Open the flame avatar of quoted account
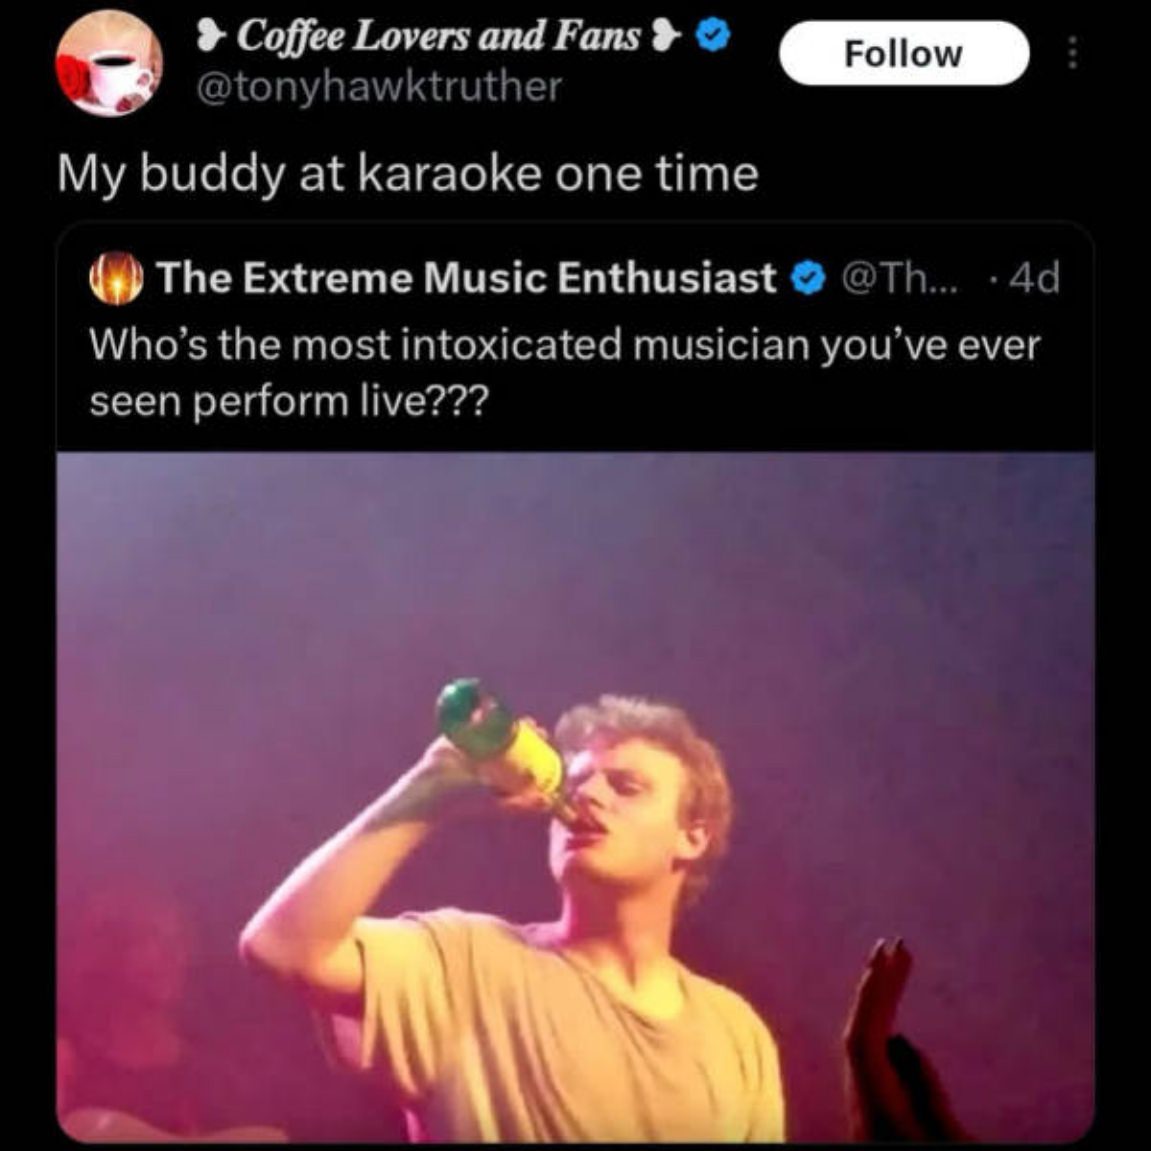Viewport: 1151px width, 1151px height. [x=117, y=279]
